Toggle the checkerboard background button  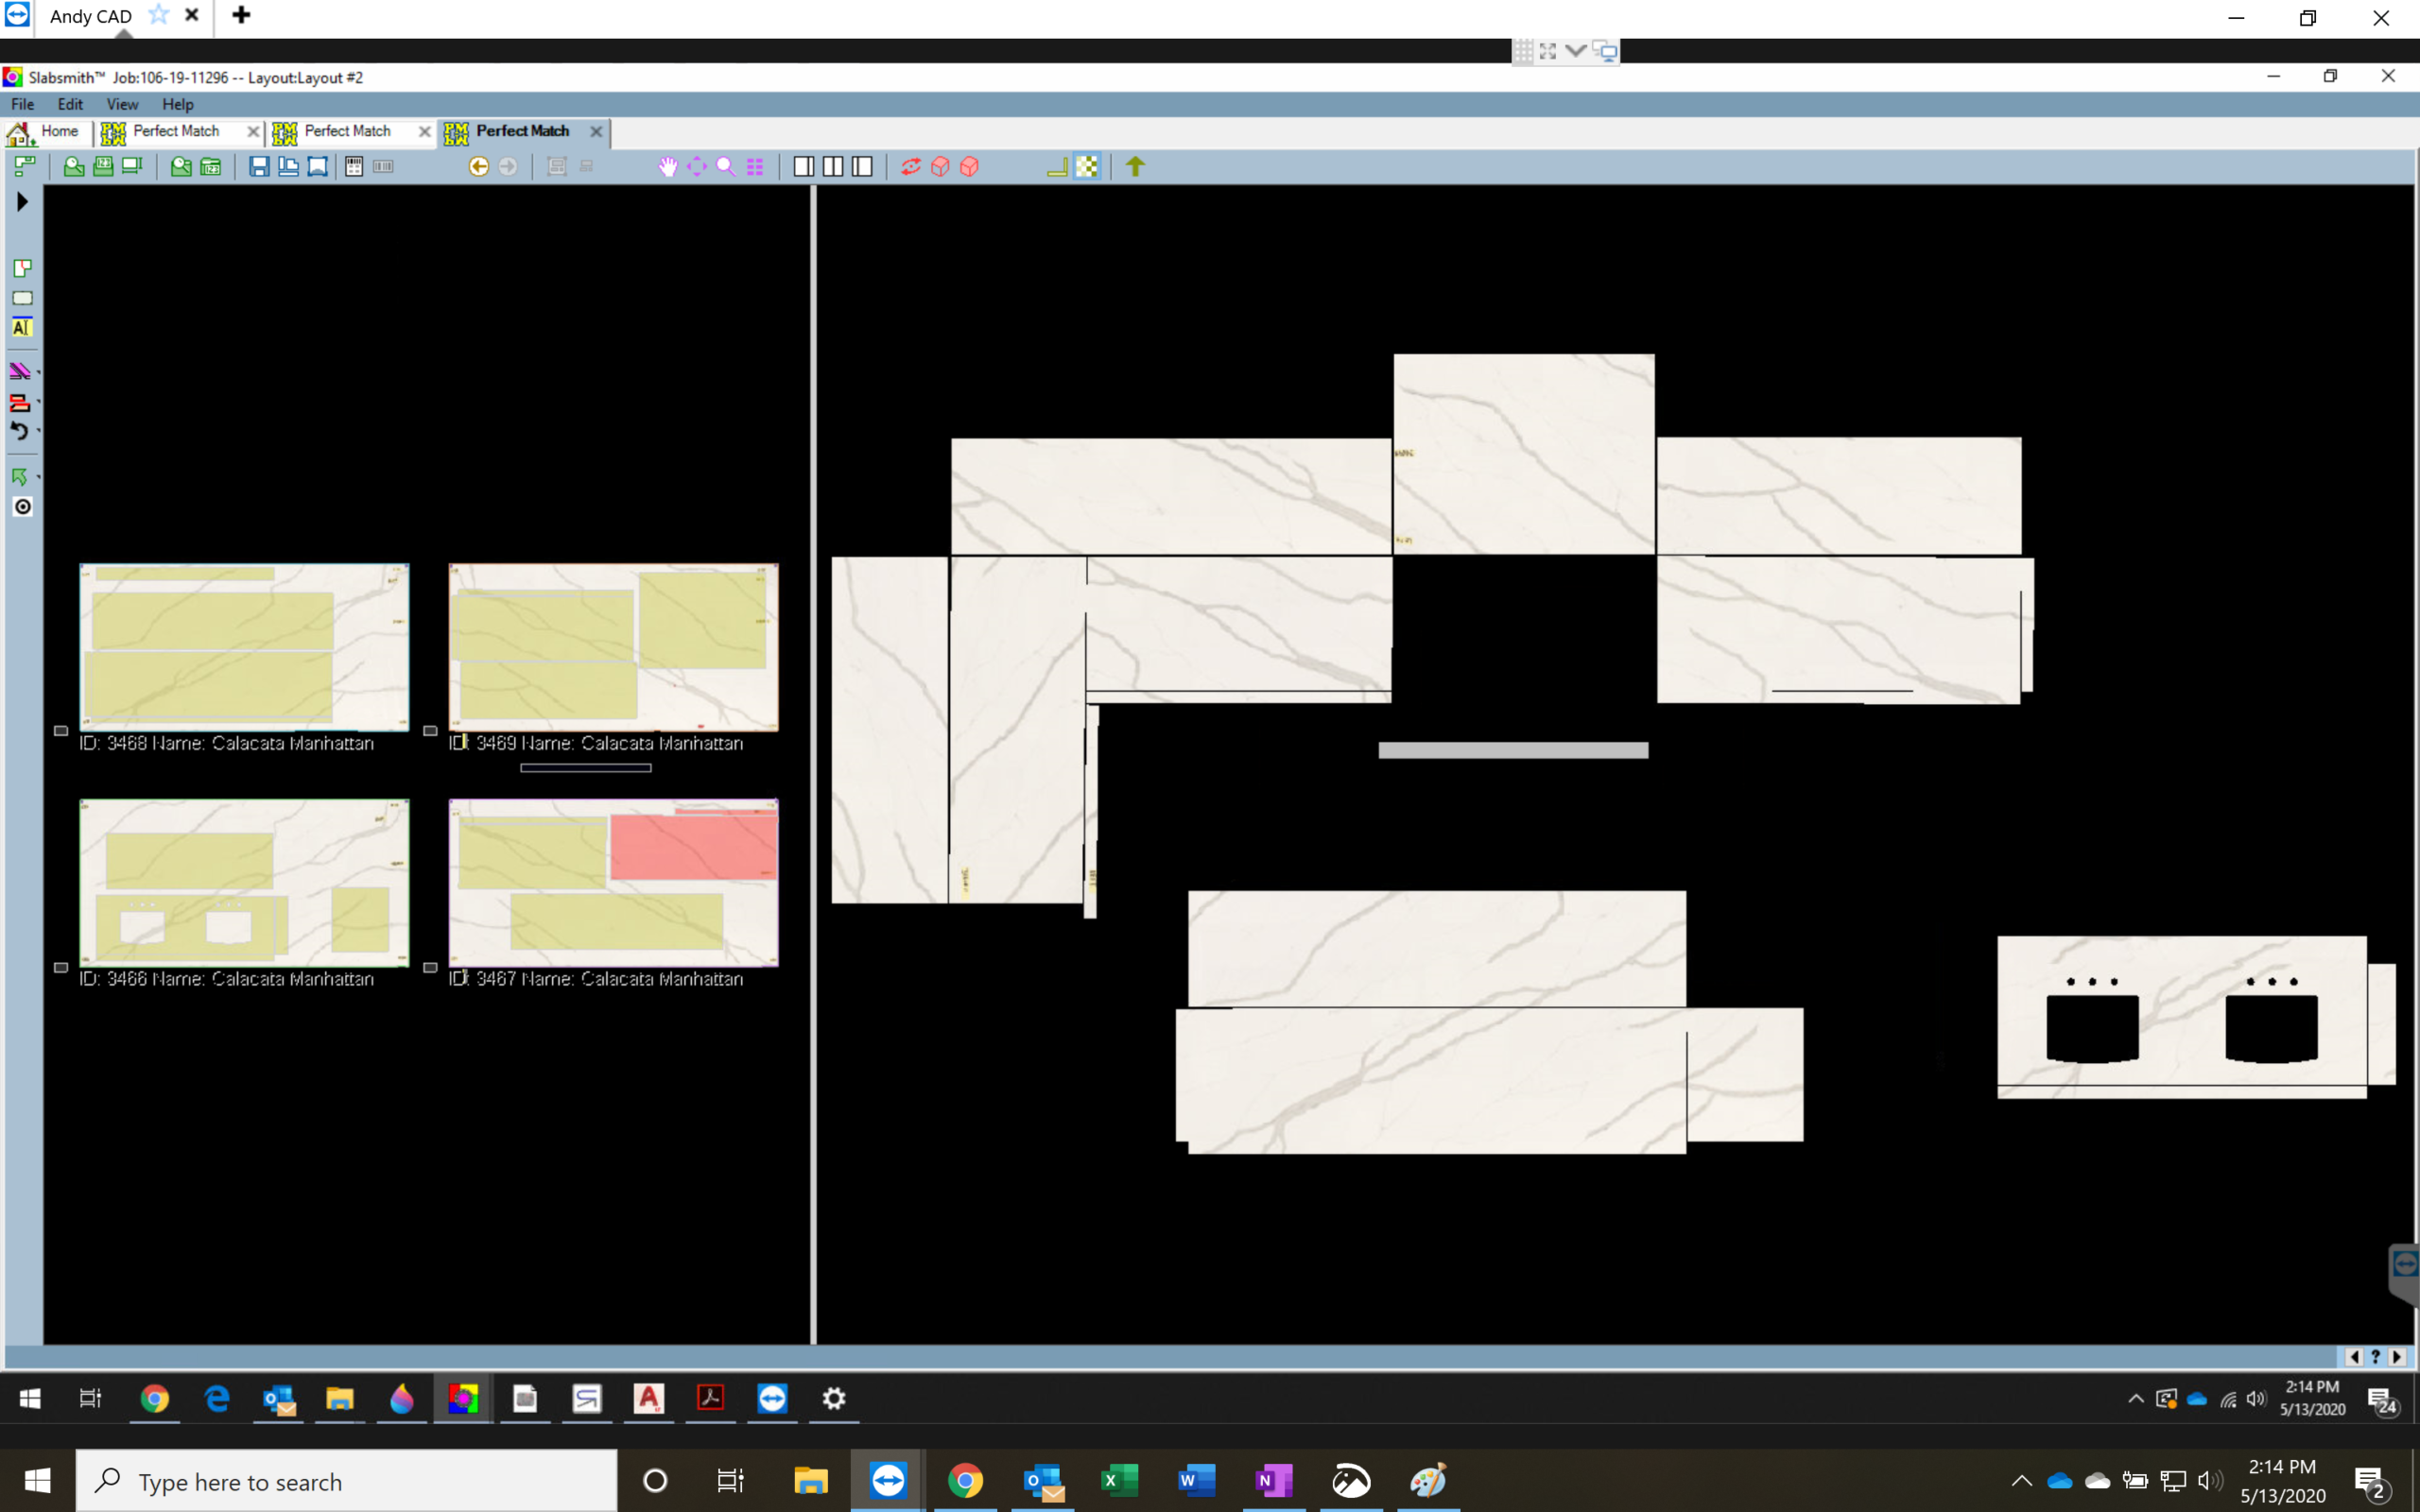tap(1087, 167)
